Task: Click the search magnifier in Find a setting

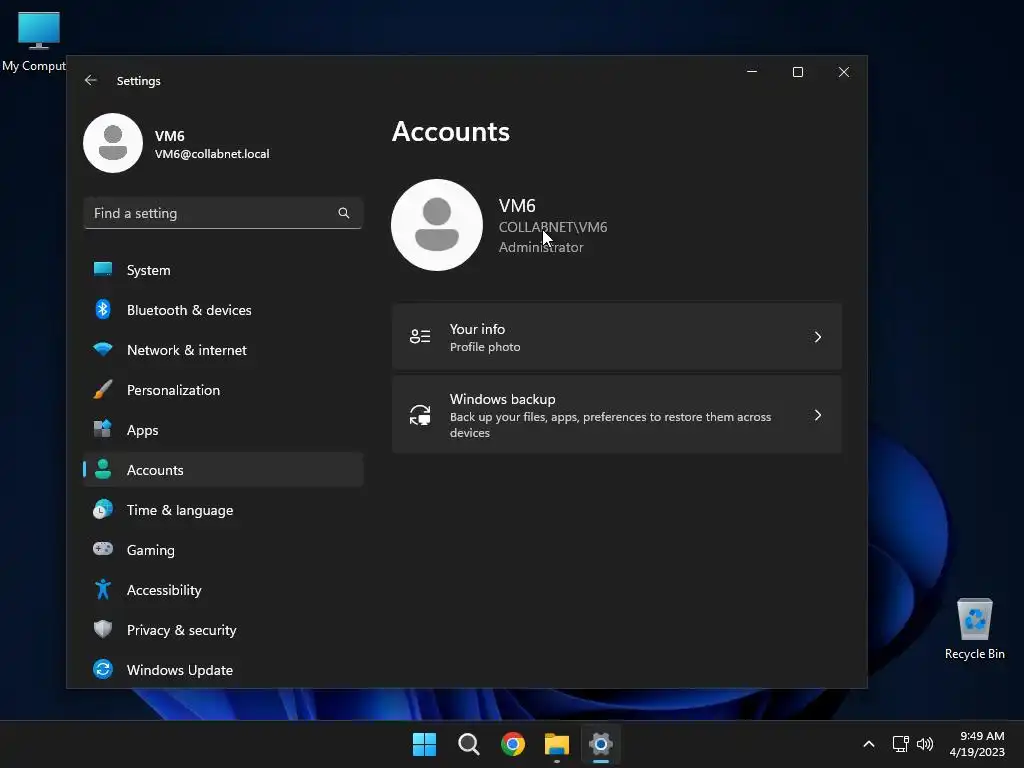Action: click(x=344, y=213)
